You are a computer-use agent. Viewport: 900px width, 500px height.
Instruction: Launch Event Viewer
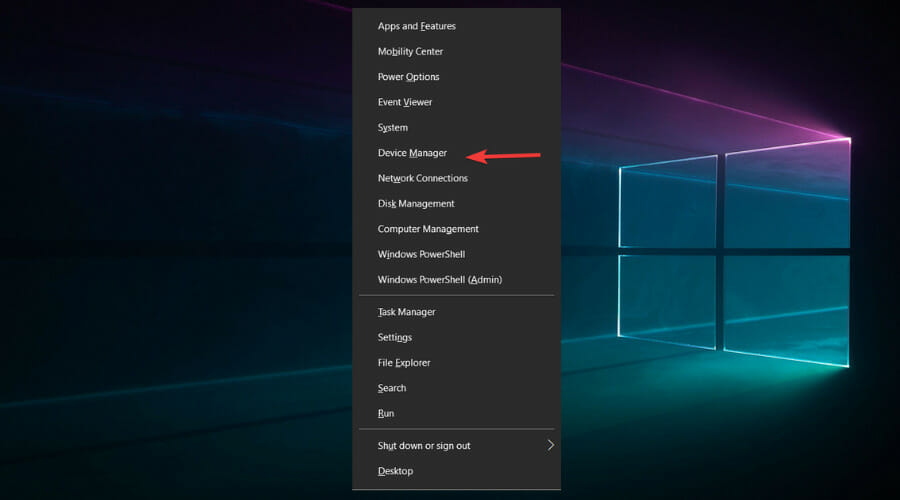tap(456, 102)
